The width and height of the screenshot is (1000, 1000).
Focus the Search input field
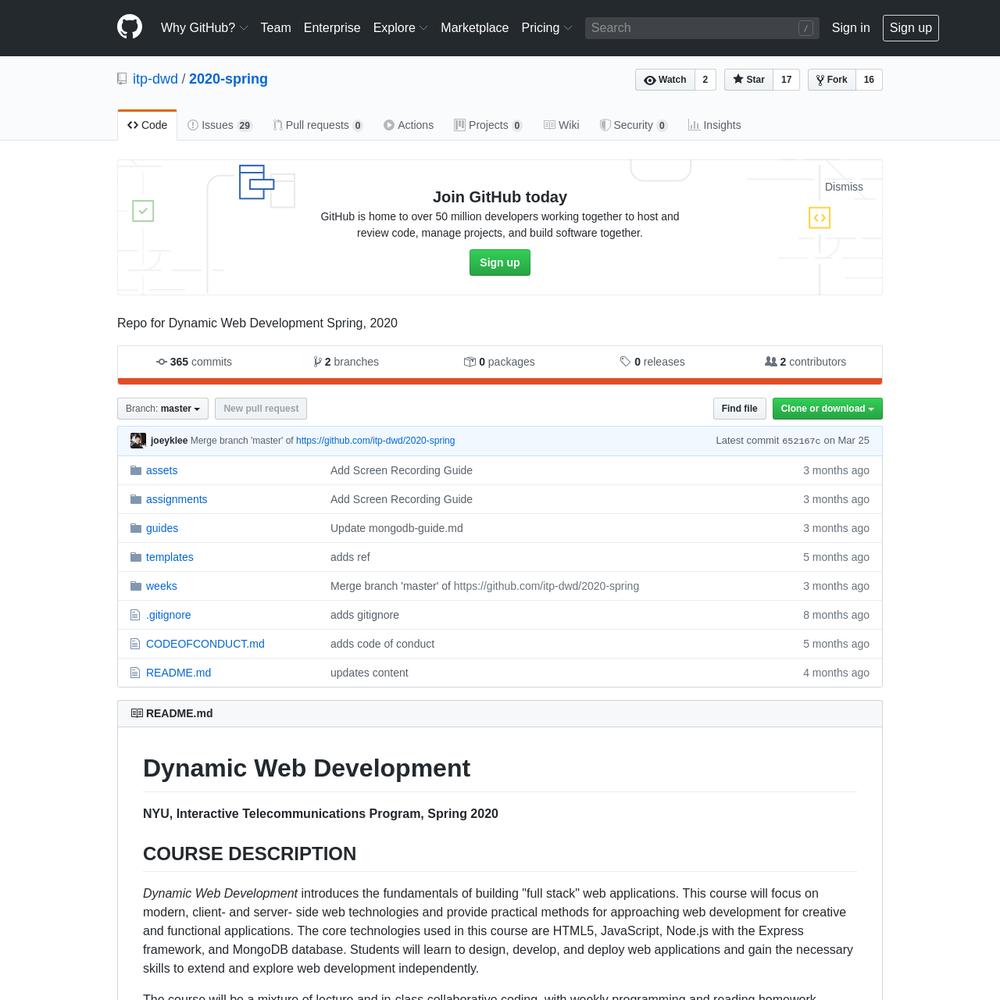702,28
